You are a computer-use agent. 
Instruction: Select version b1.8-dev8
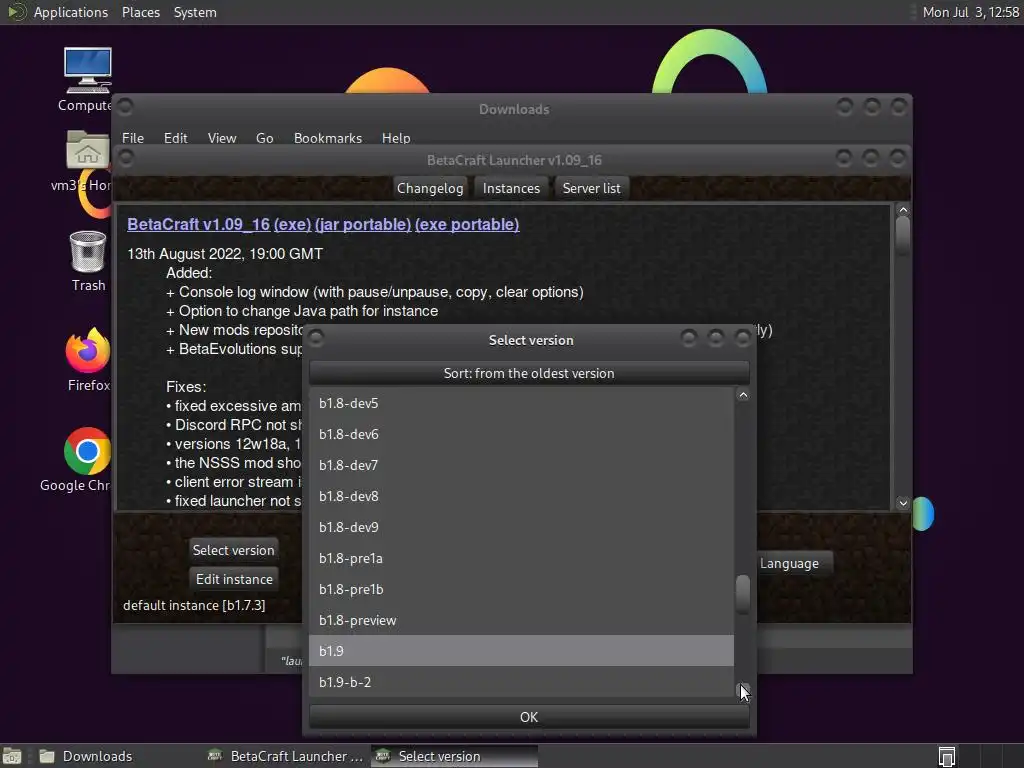(x=521, y=496)
